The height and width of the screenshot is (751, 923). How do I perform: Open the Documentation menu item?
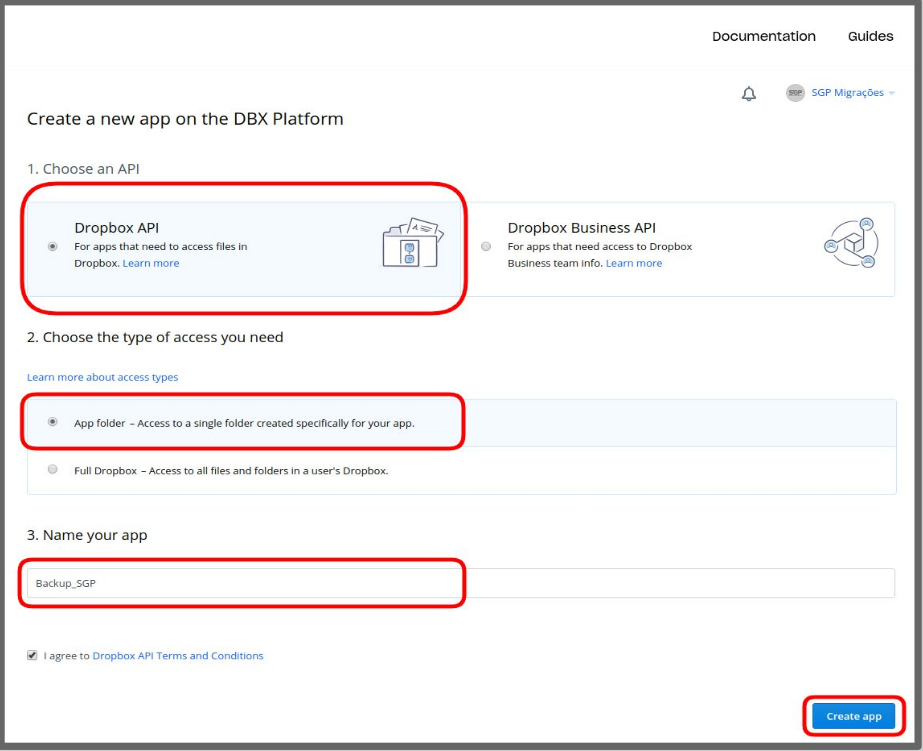[x=763, y=36]
